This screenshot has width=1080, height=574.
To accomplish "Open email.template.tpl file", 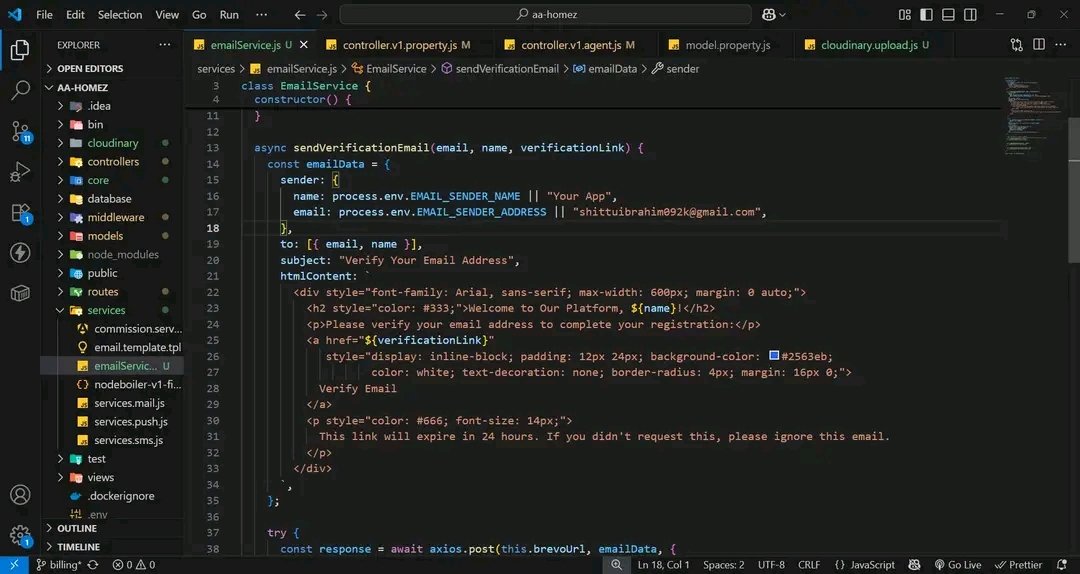I will coord(138,347).
